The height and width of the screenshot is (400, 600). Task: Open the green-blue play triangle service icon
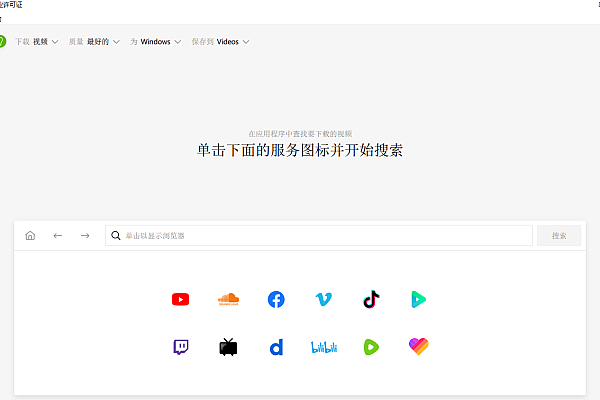(x=419, y=299)
